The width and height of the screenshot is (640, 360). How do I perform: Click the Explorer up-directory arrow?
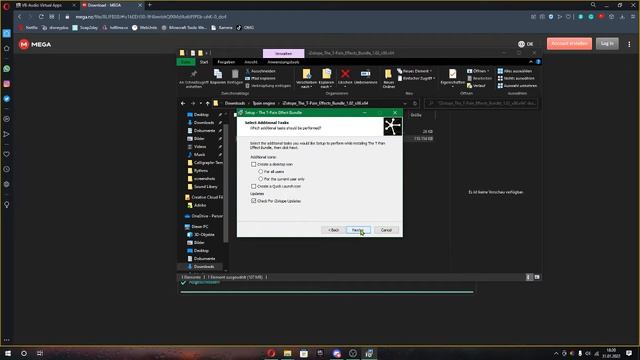(x=207, y=103)
